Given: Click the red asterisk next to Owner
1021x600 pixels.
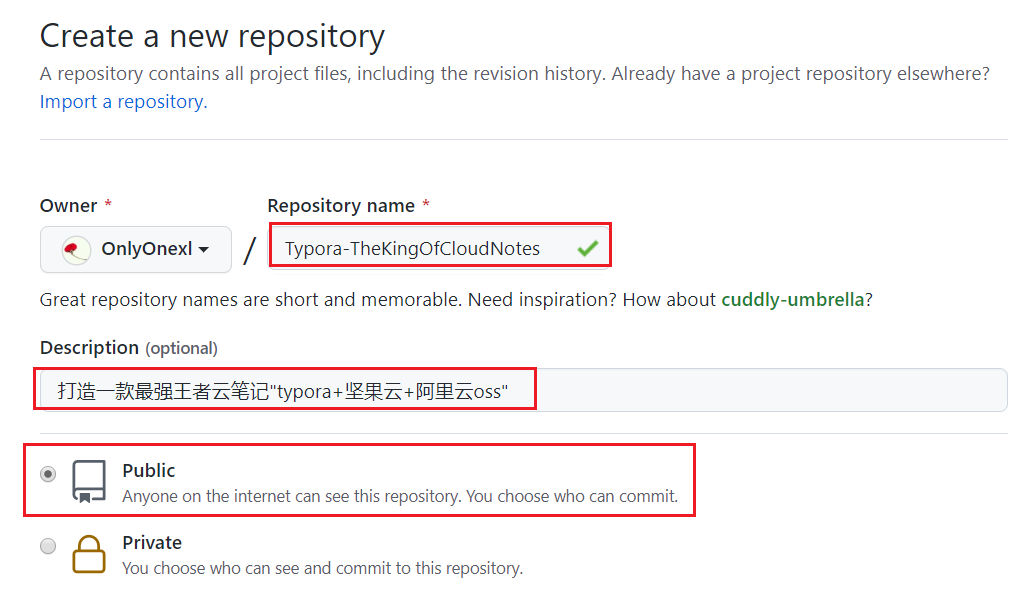Looking at the screenshot, I should click(x=108, y=204).
